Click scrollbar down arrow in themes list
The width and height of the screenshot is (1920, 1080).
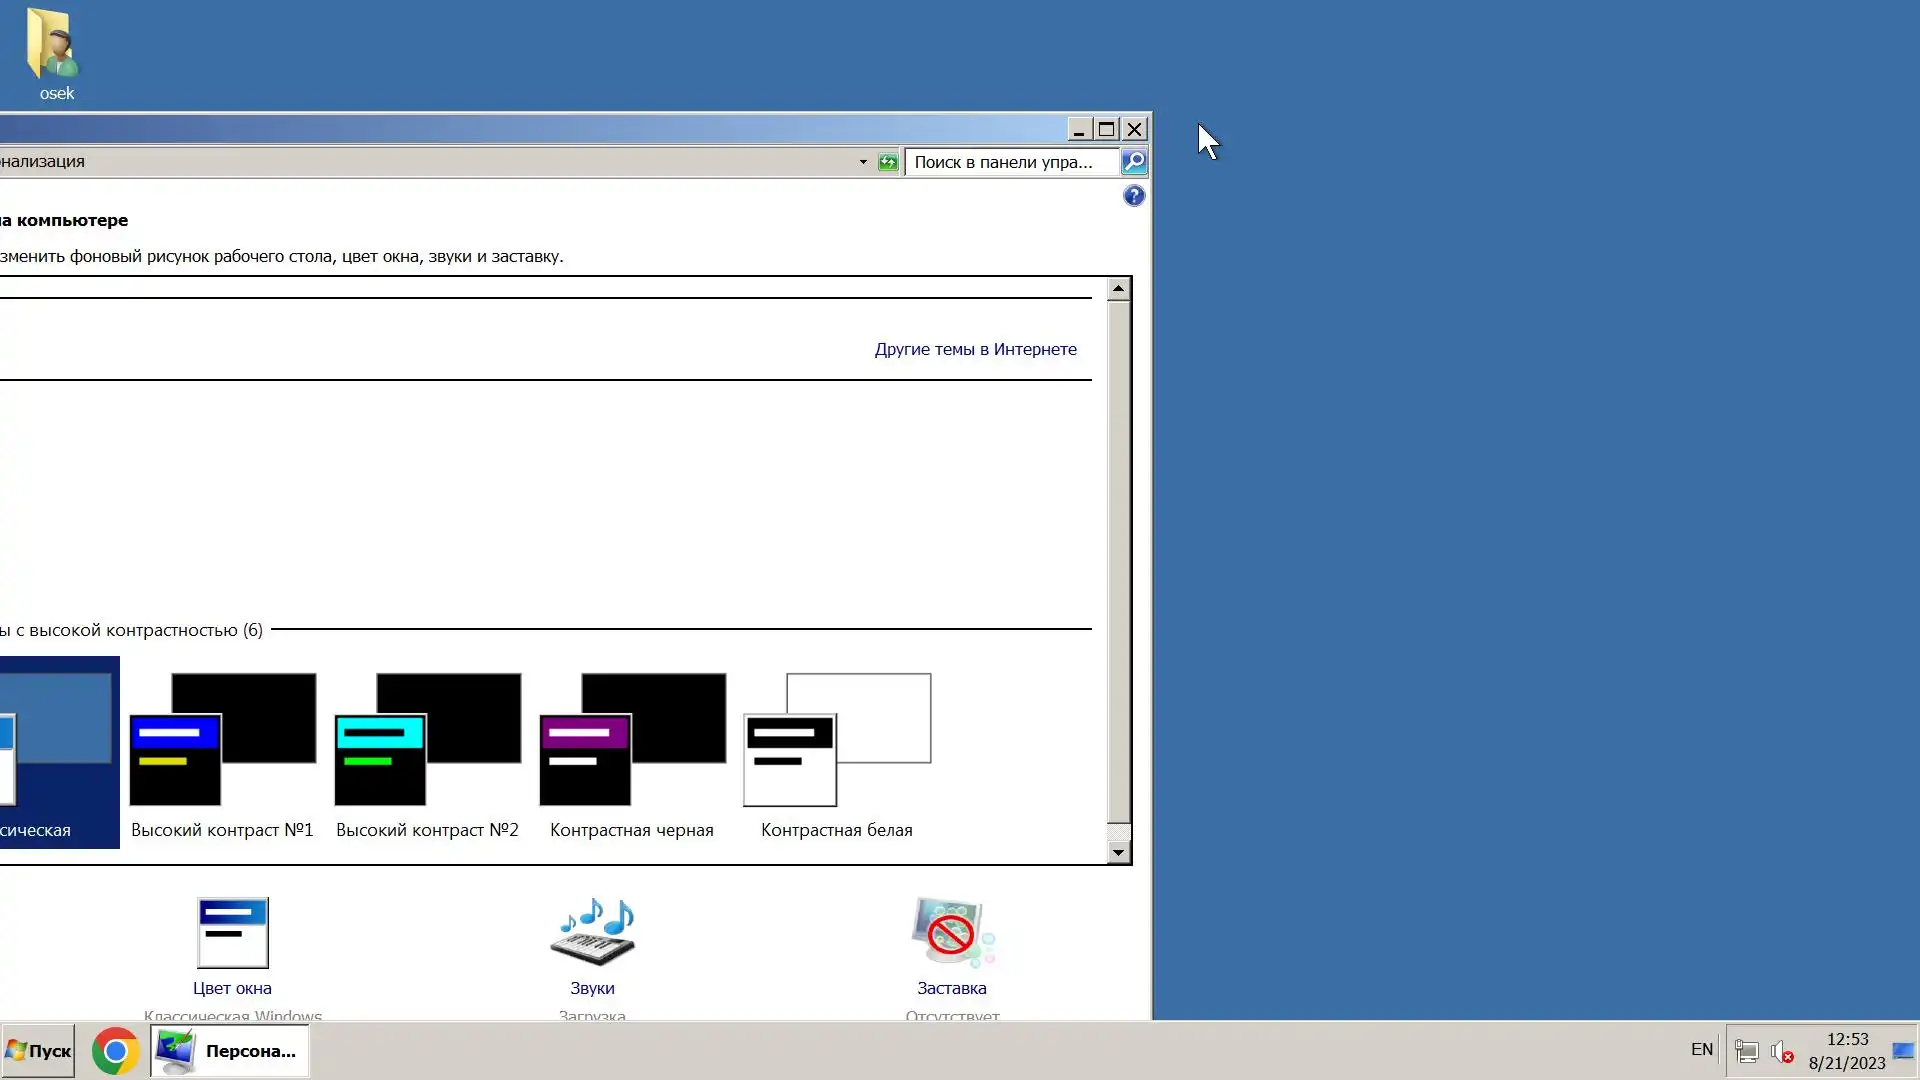(x=1118, y=853)
